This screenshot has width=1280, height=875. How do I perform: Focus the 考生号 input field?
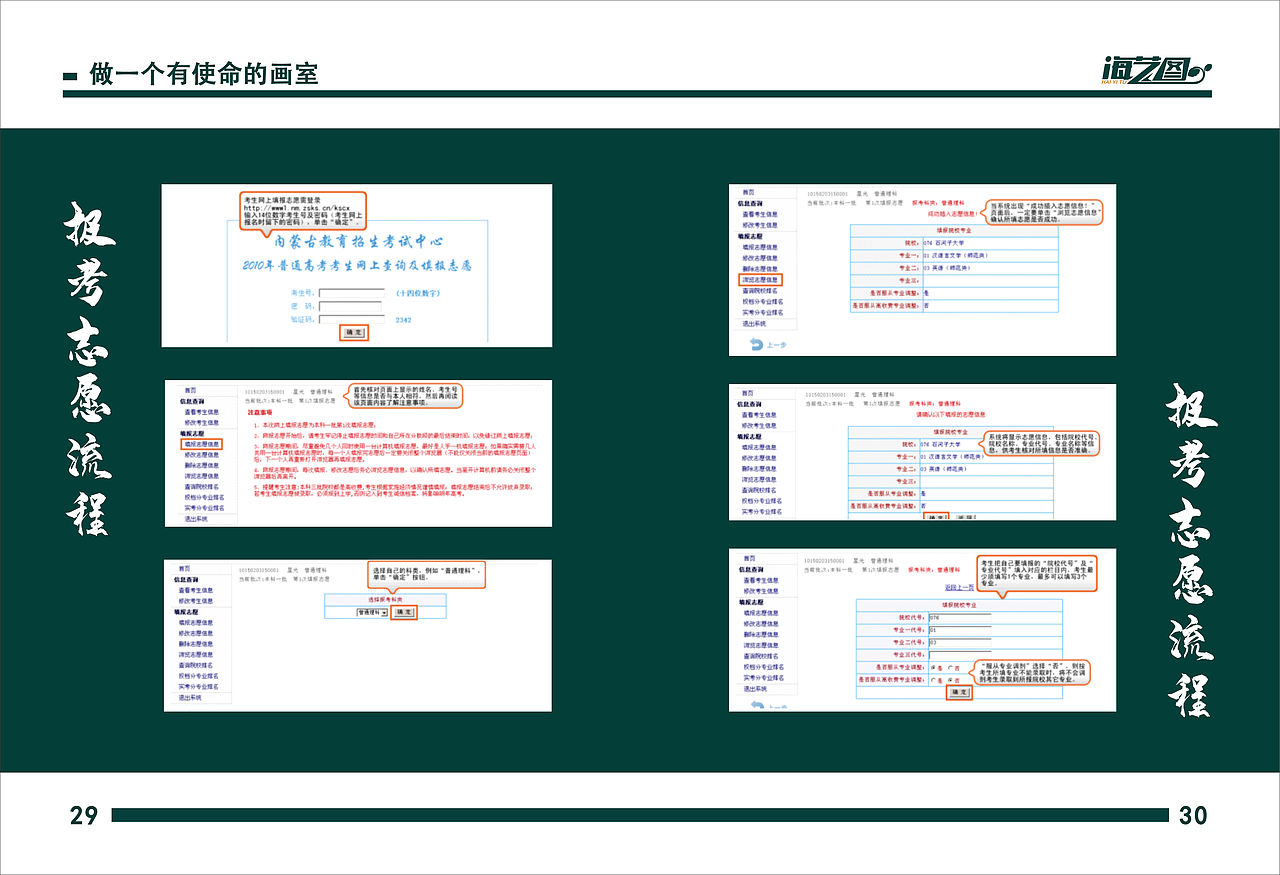click(350, 293)
